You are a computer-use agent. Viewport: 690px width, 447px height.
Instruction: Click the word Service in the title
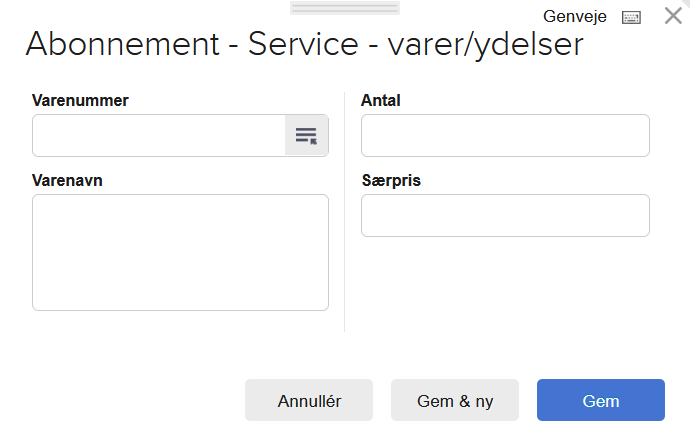(x=303, y=44)
